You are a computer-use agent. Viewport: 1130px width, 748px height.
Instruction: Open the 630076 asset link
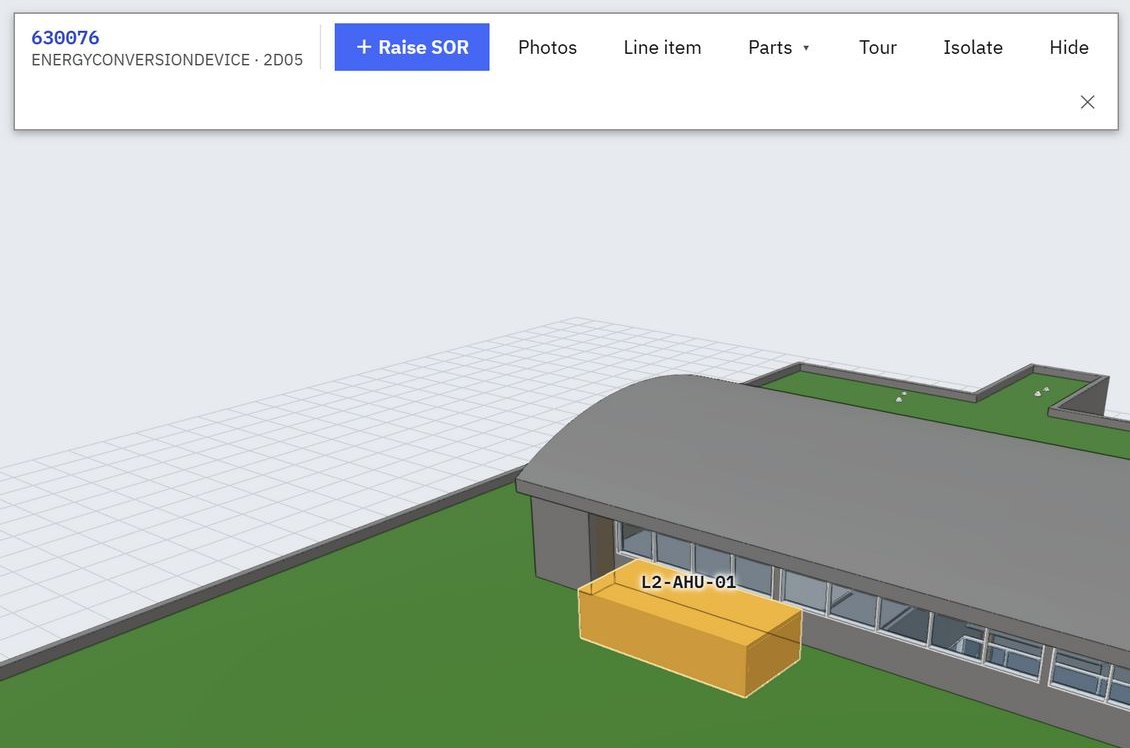click(x=65, y=37)
